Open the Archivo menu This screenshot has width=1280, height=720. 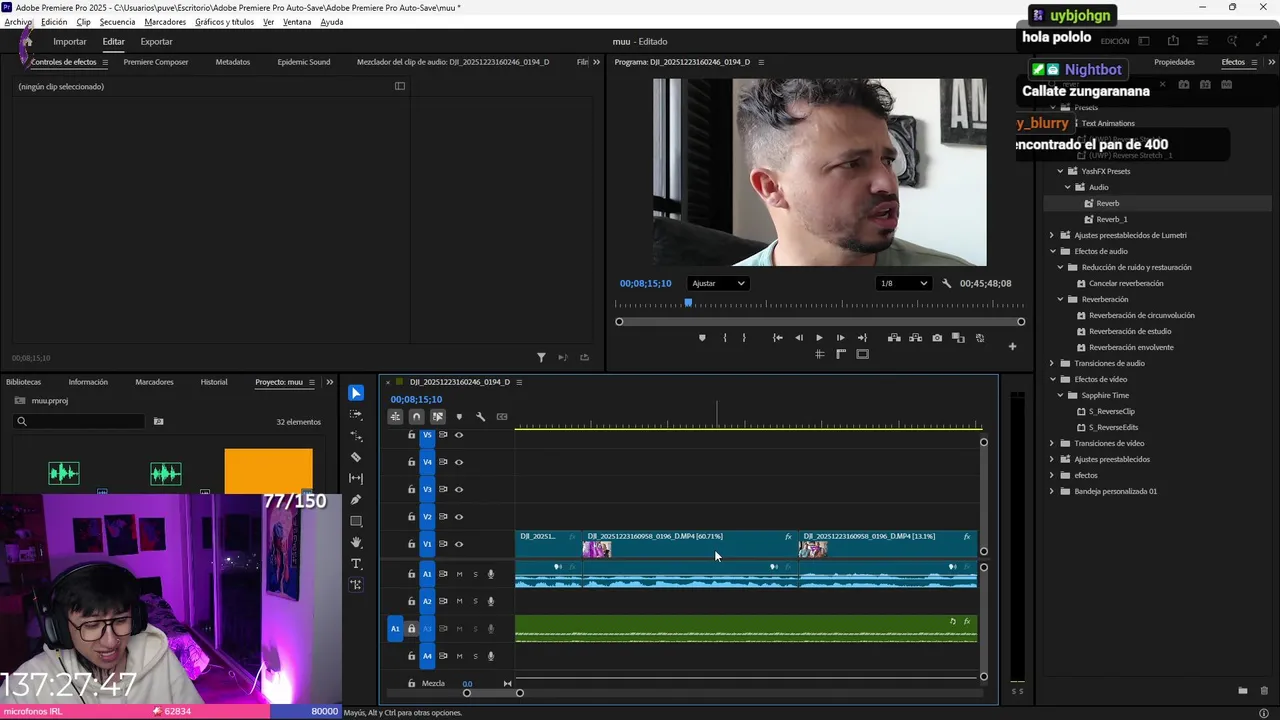point(18,22)
